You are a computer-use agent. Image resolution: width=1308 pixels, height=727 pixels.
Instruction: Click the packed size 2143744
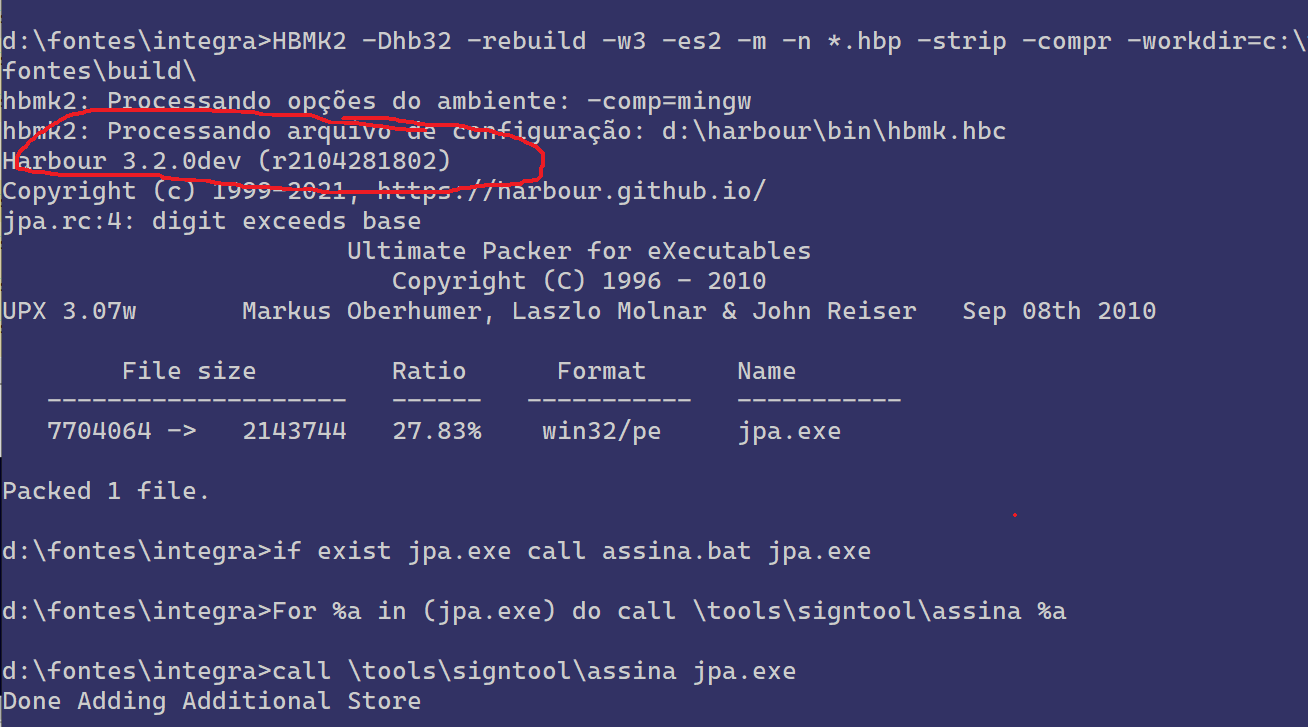(294, 431)
